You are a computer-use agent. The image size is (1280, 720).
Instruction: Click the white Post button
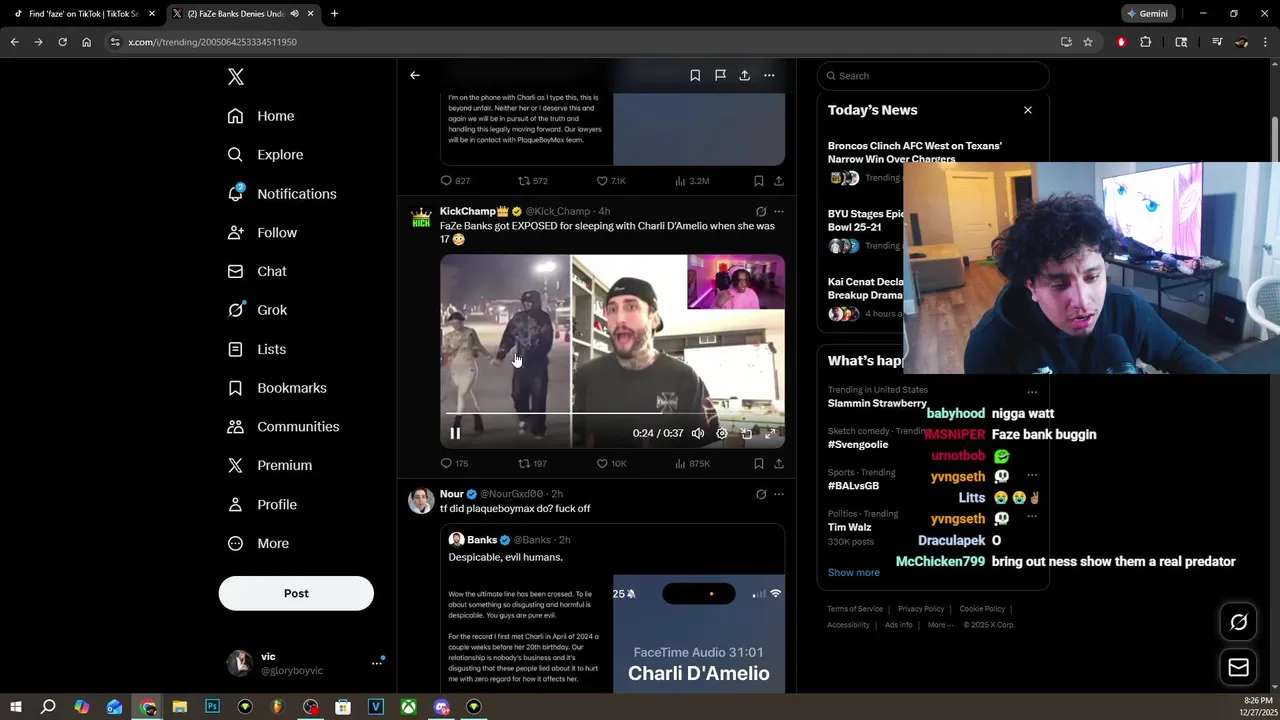(296, 593)
